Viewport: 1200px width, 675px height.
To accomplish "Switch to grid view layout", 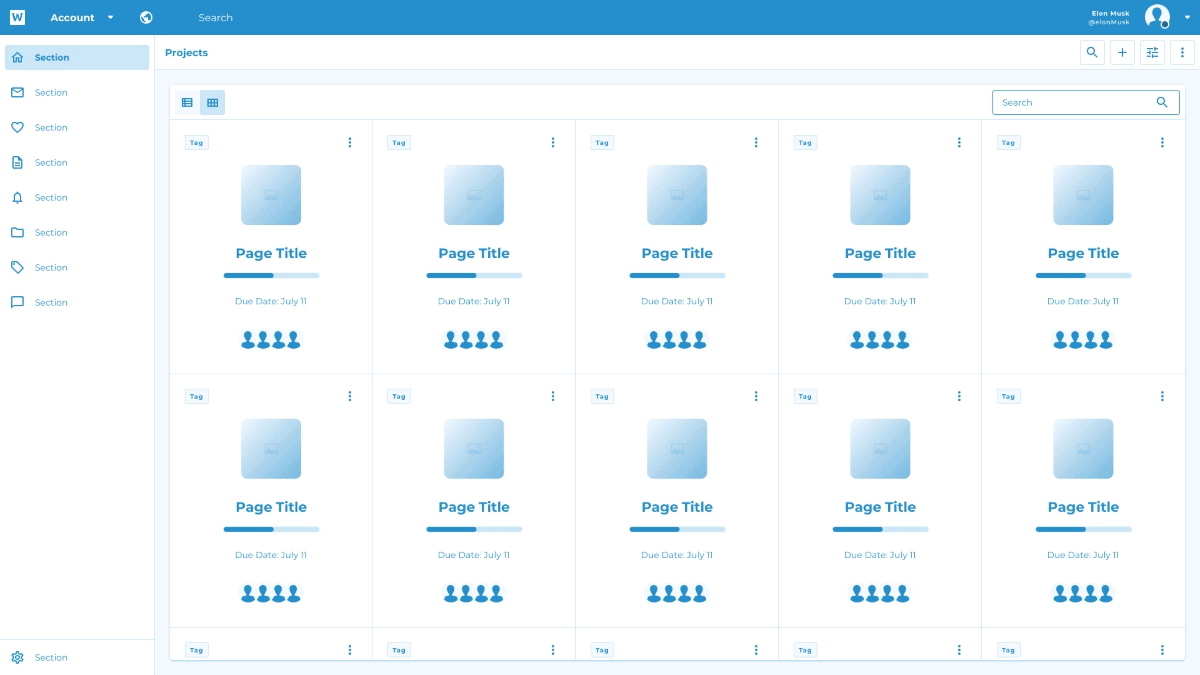I will 212,102.
